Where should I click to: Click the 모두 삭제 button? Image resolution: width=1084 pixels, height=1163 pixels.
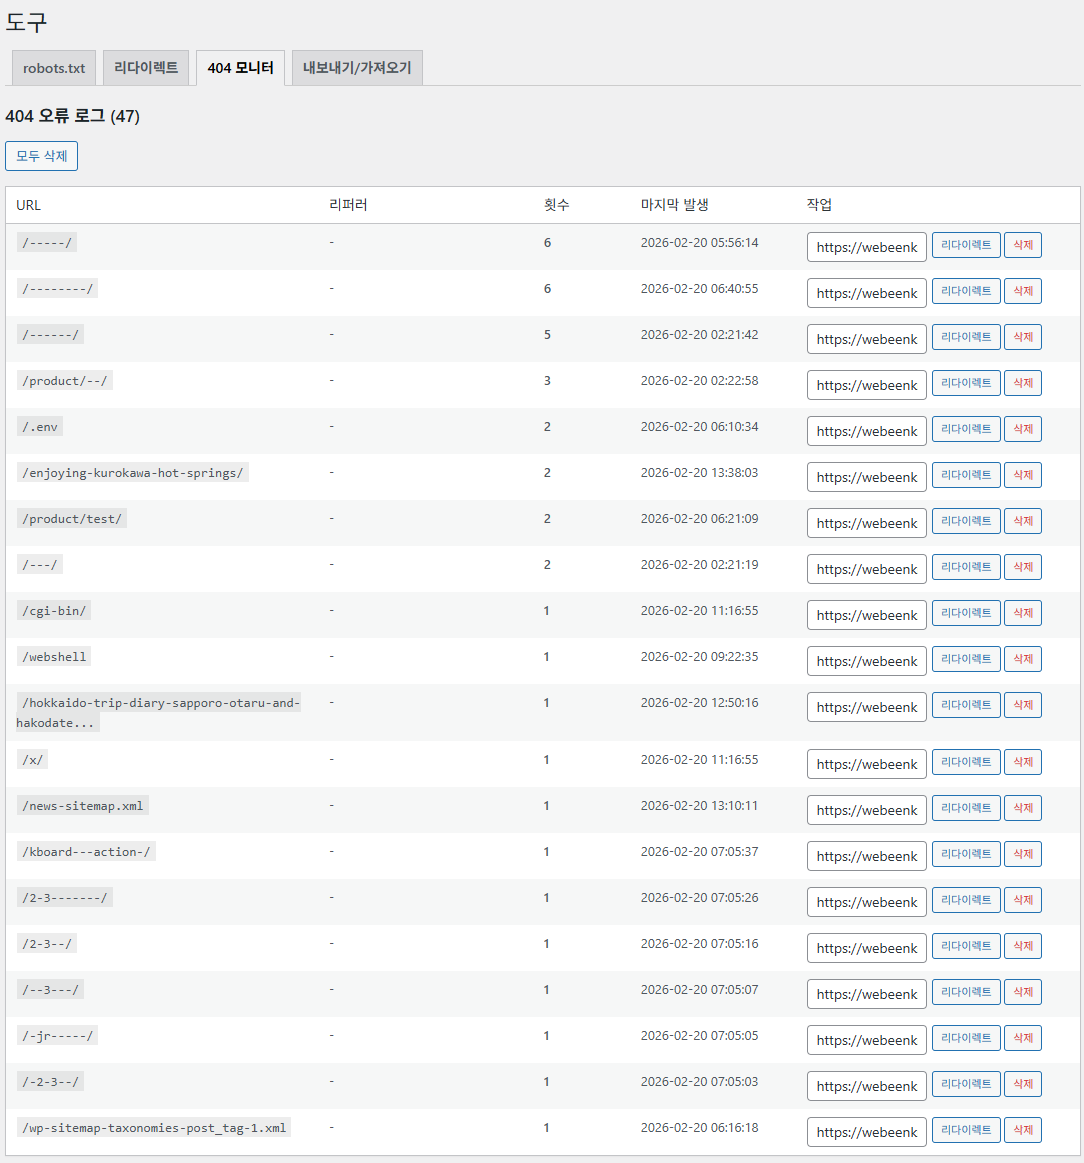click(41, 156)
